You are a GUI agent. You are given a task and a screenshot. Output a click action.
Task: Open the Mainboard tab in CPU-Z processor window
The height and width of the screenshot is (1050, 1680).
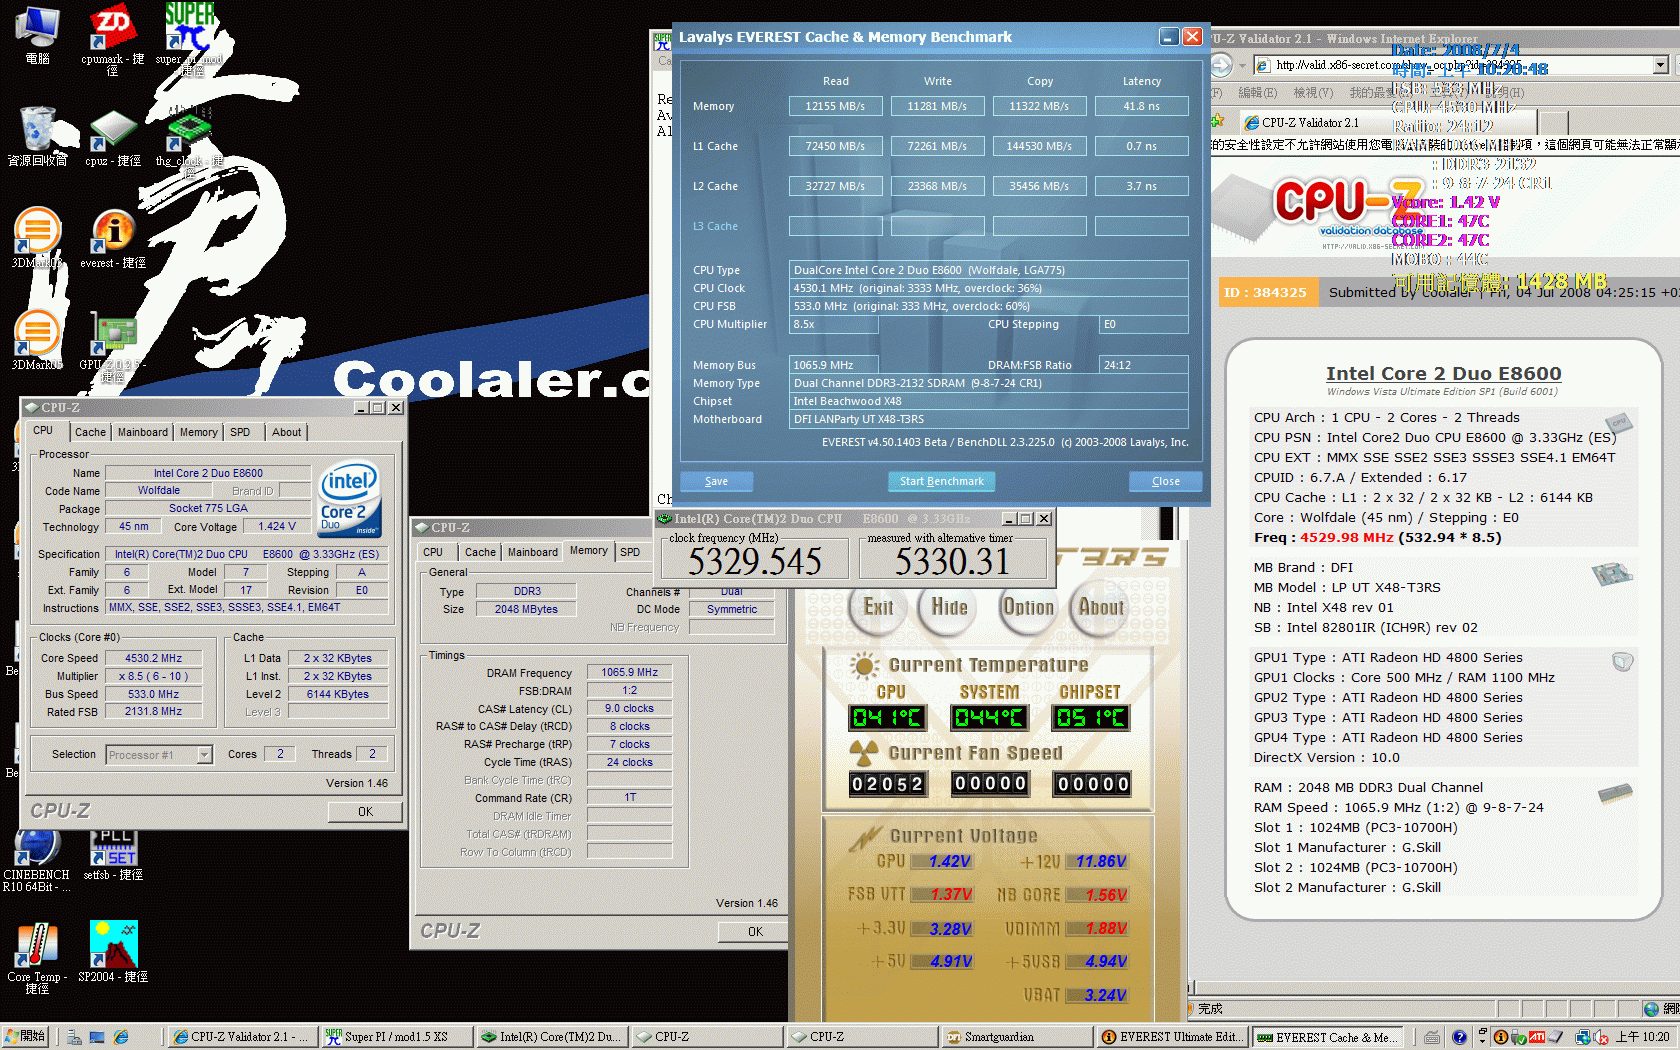point(143,432)
